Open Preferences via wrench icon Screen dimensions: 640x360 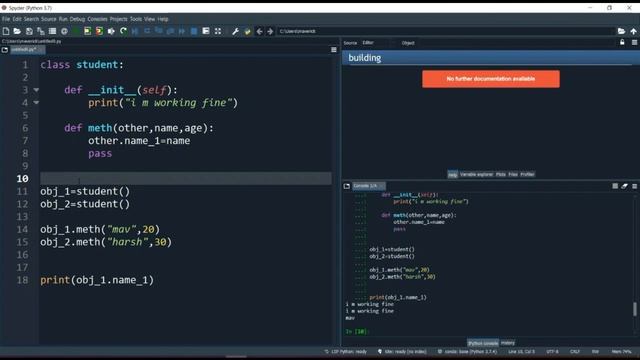236,31
